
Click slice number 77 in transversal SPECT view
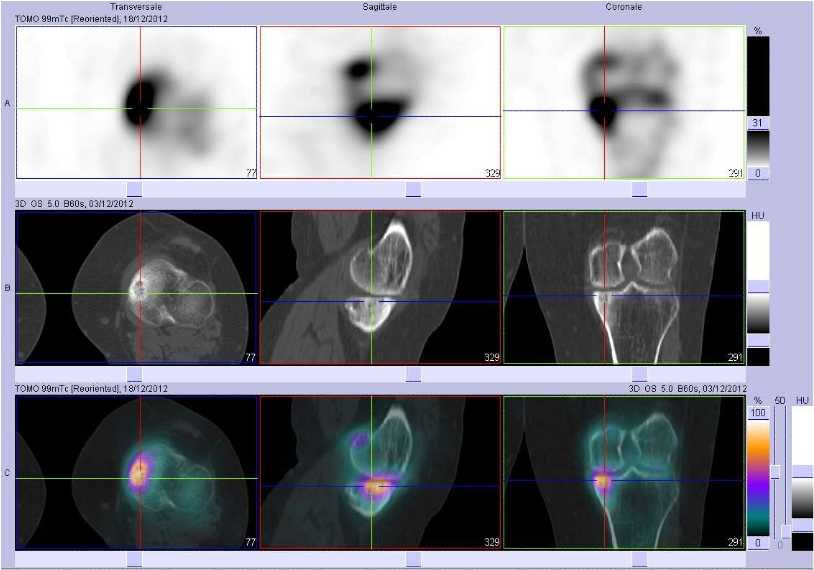click(x=251, y=172)
